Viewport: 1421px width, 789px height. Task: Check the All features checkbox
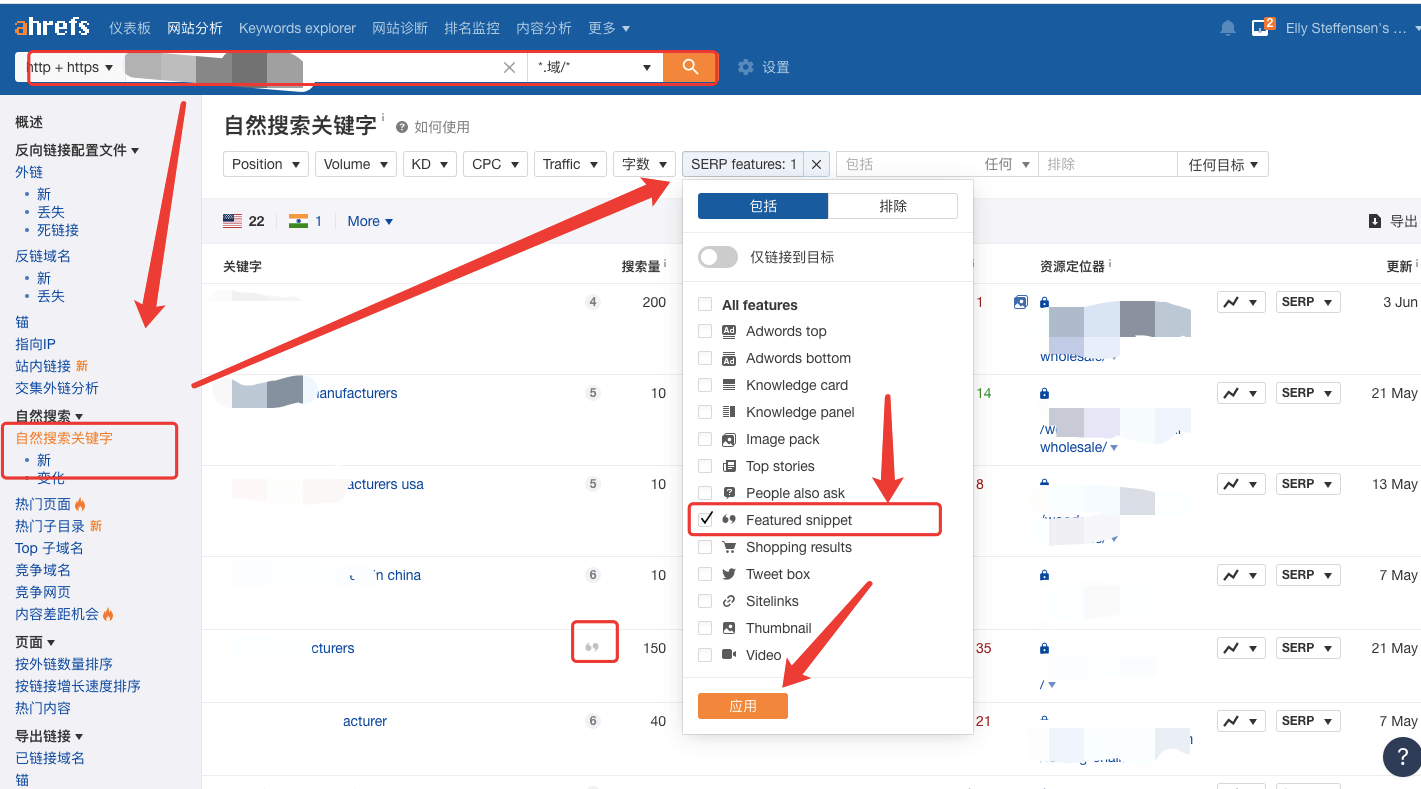[x=705, y=305]
